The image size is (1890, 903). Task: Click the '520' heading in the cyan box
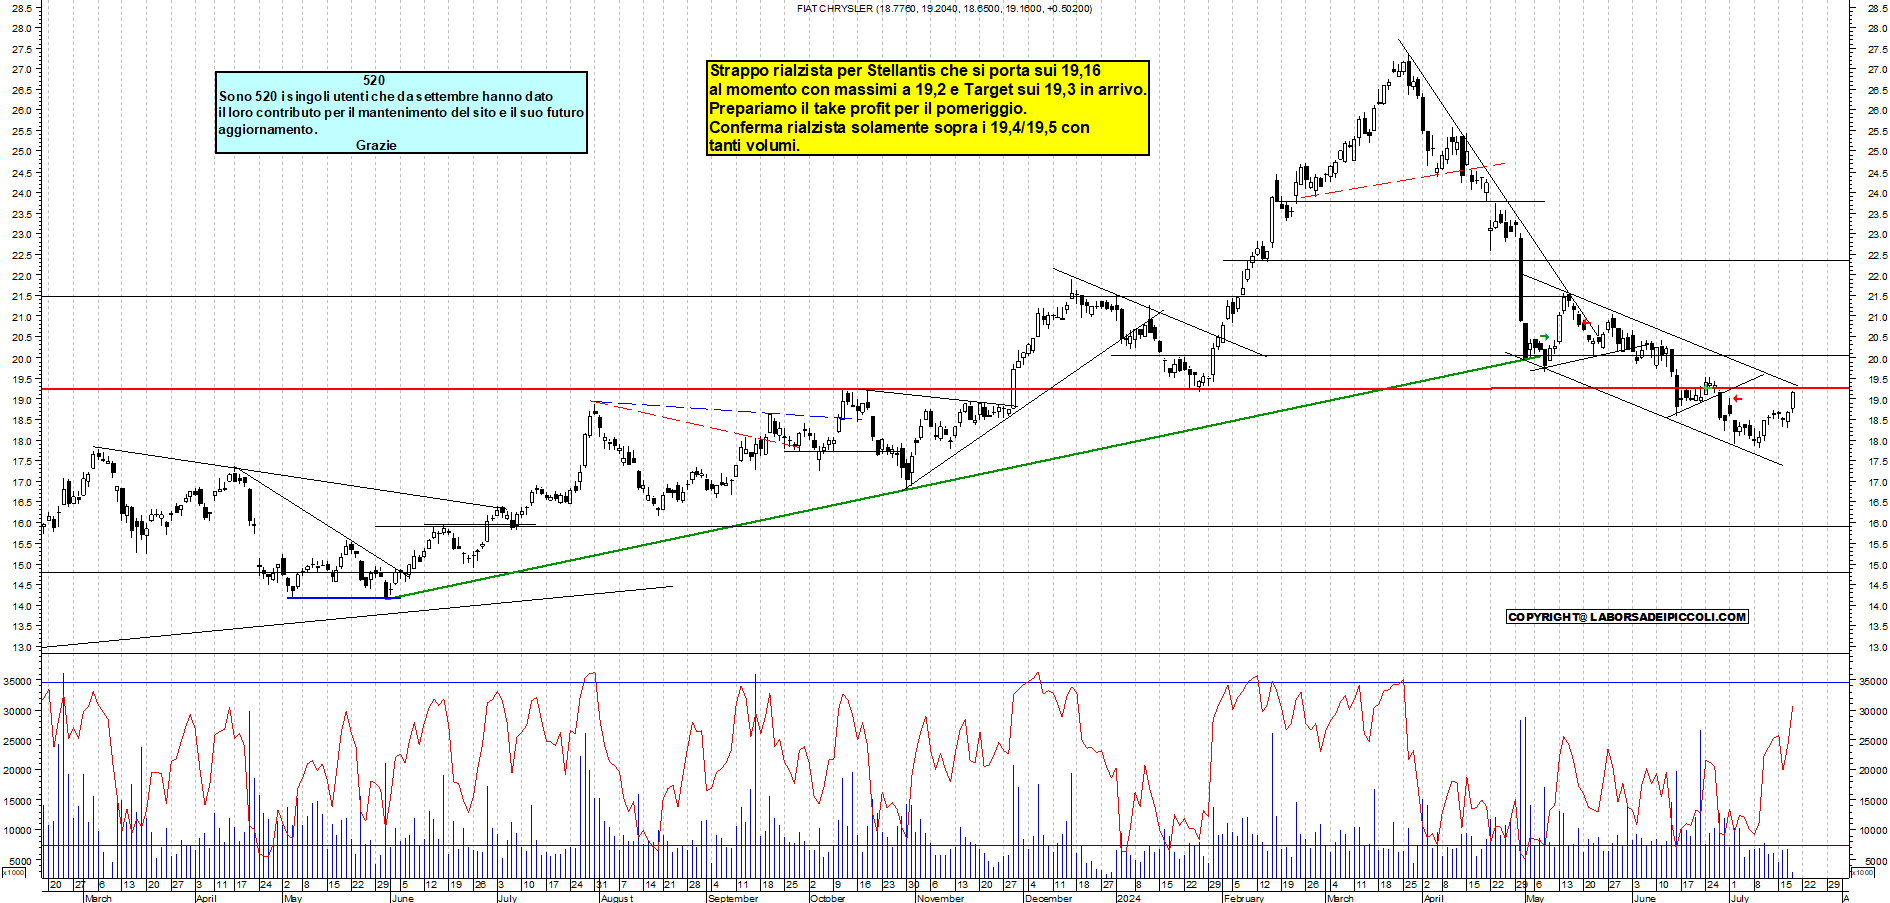click(x=374, y=80)
